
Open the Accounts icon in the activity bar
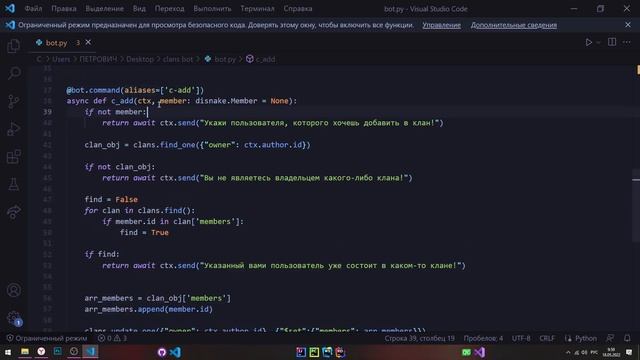(x=13, y=290)
